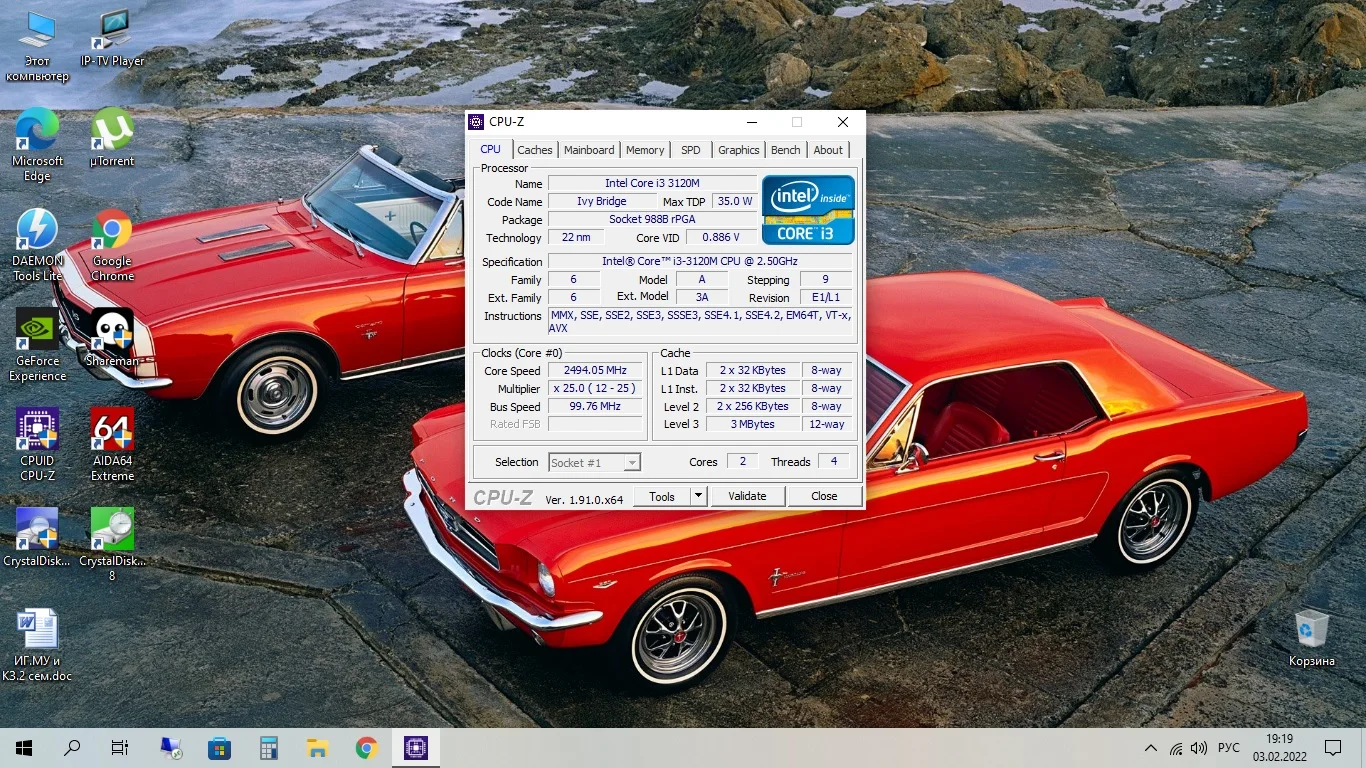Click CPU-Z icon in the taskbar
1366x768 pixels.
(x=415, y=747)
